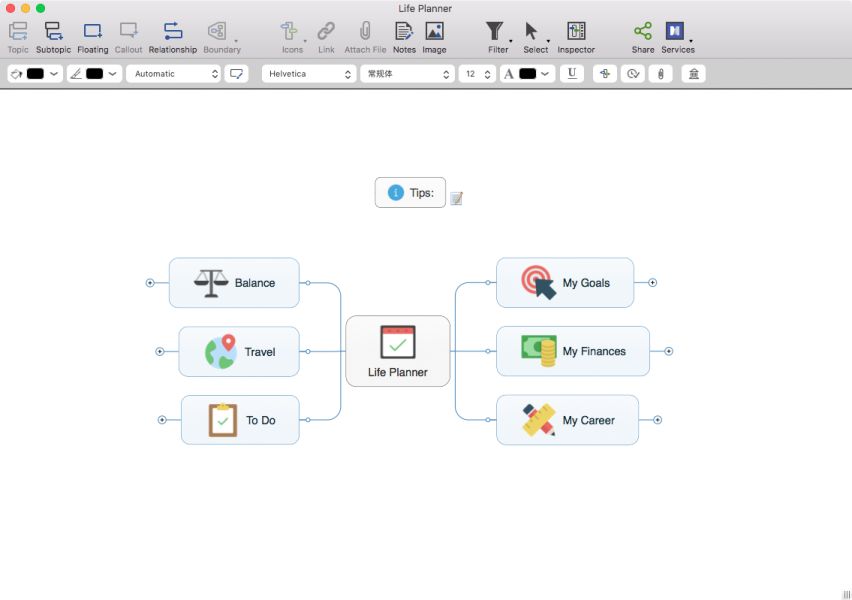This screenshot has width=852, height=600.
Task: Click the topic shape button
Action: pyautogui.click(x=236, y=74)
